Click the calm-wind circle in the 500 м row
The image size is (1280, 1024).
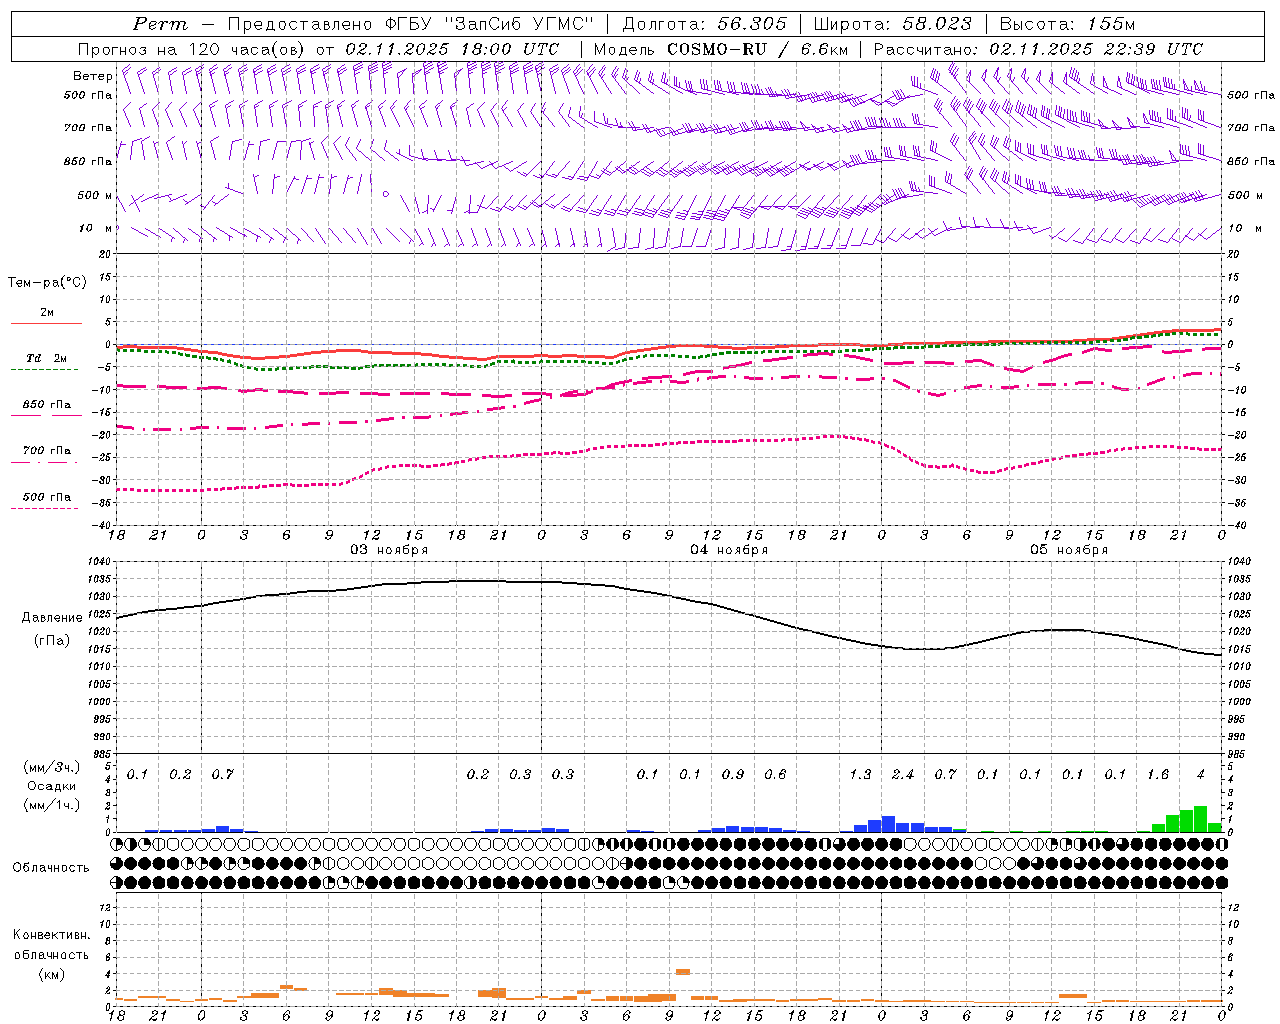click(386, 194)
